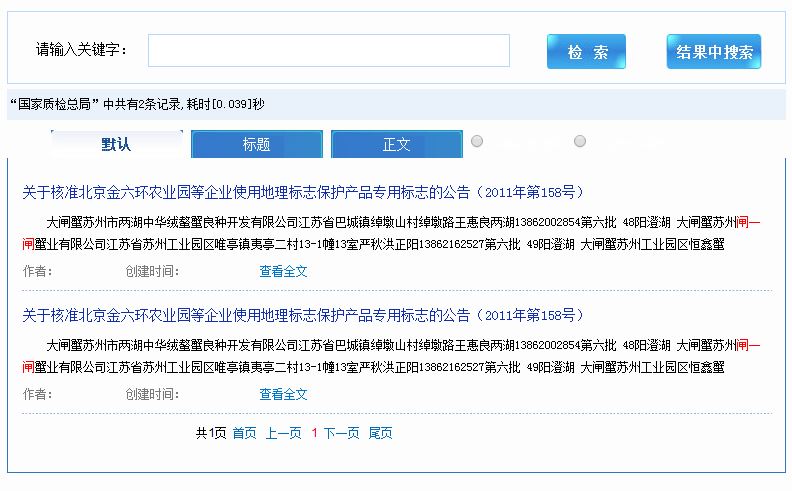792x491 pixels.
Task: Switch to the 正文 tab
Action: click(x=397, y=144)
